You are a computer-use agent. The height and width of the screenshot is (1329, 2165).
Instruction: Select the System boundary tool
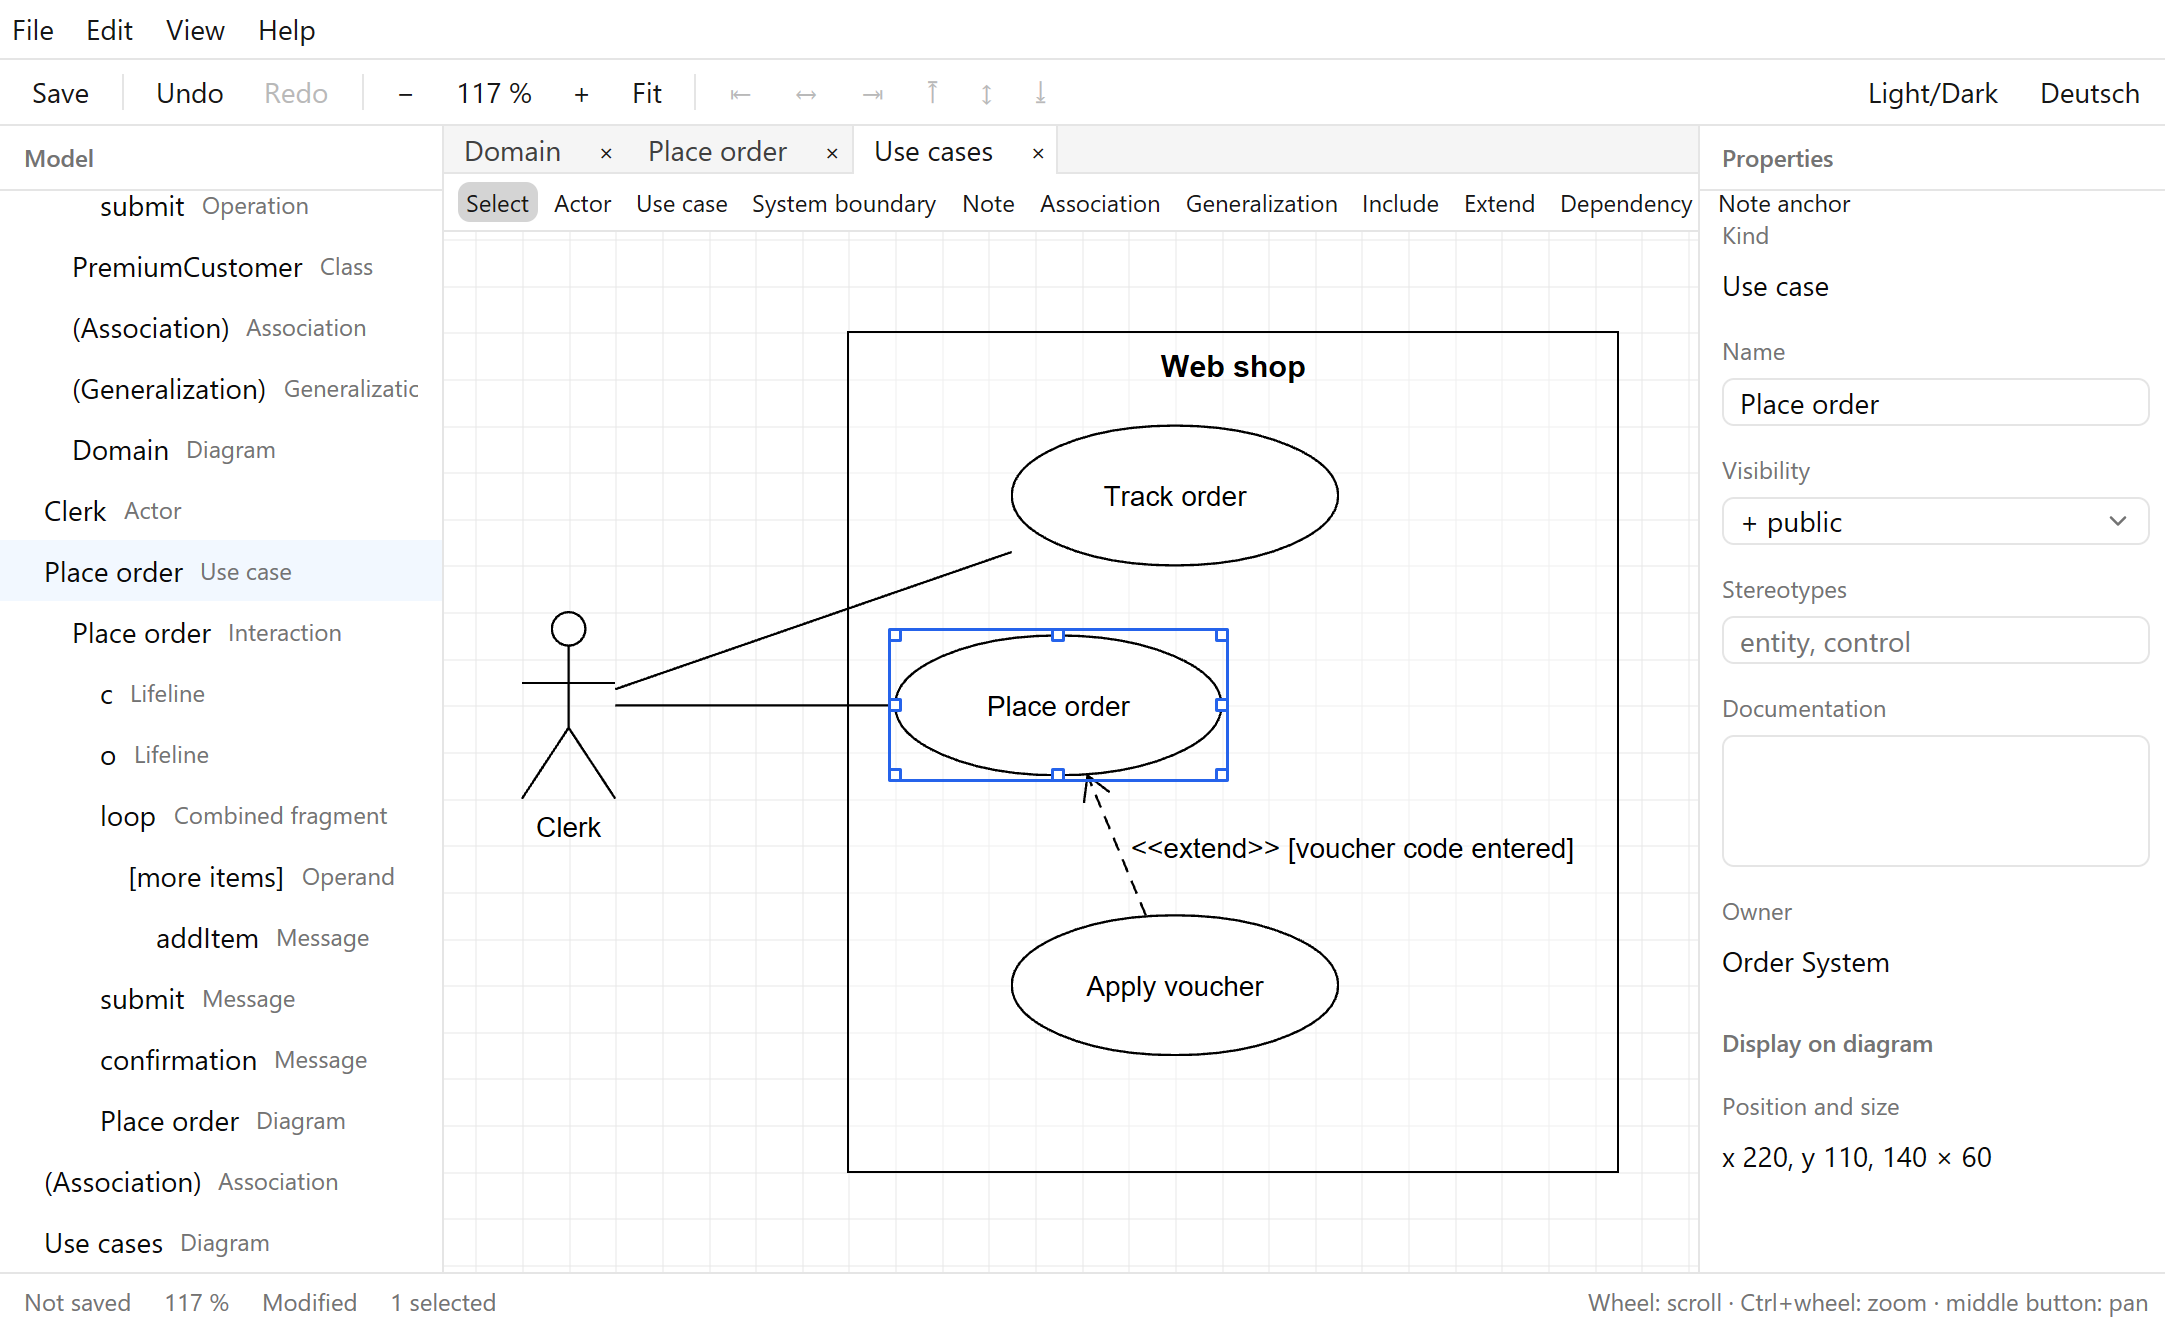pyautogui.click(x=844, y=204)
